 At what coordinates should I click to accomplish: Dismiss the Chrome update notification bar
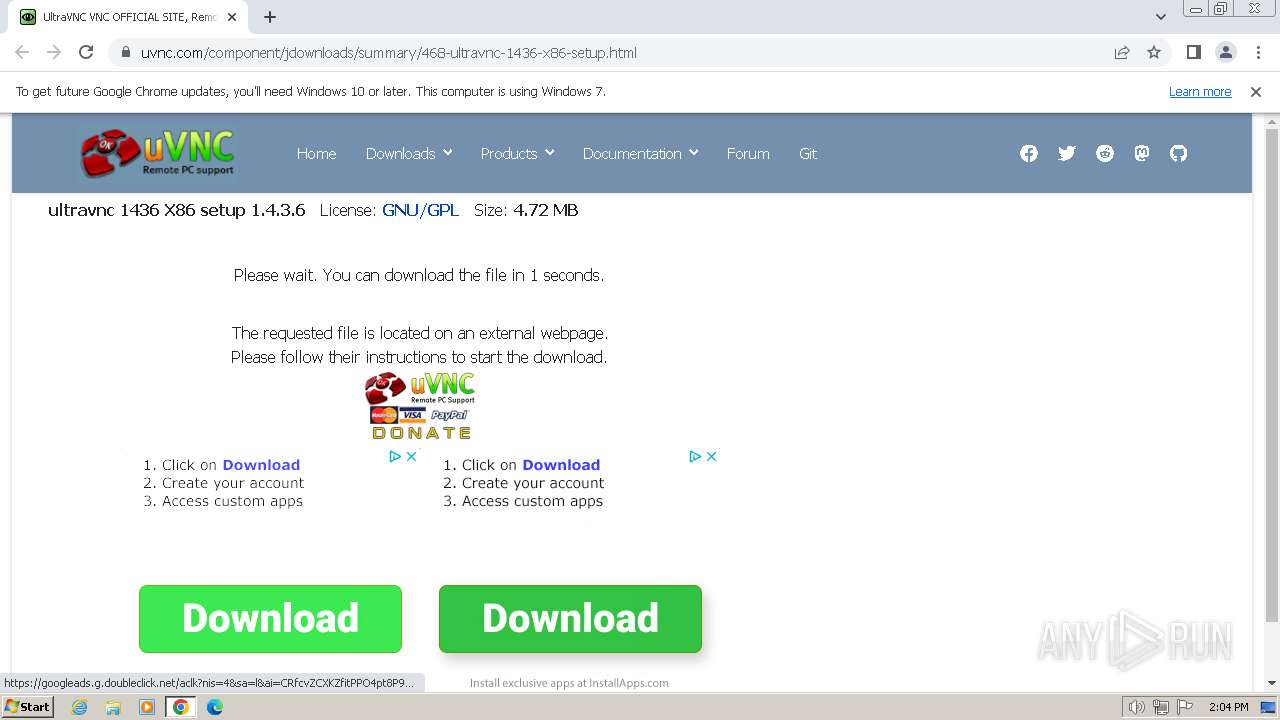pyautogui.click(x=1256, y=91)
